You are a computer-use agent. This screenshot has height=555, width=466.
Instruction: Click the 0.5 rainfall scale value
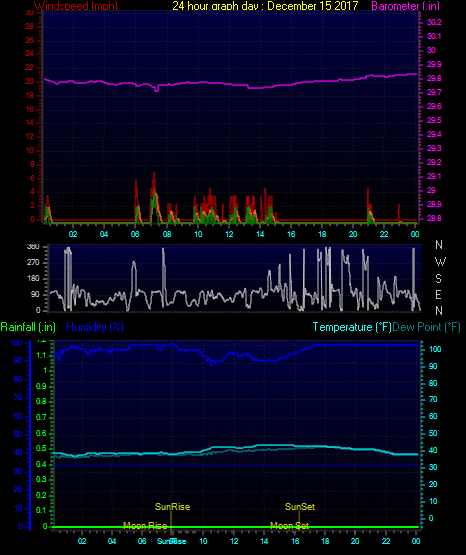pyautogui.click(x=41, y=448)
